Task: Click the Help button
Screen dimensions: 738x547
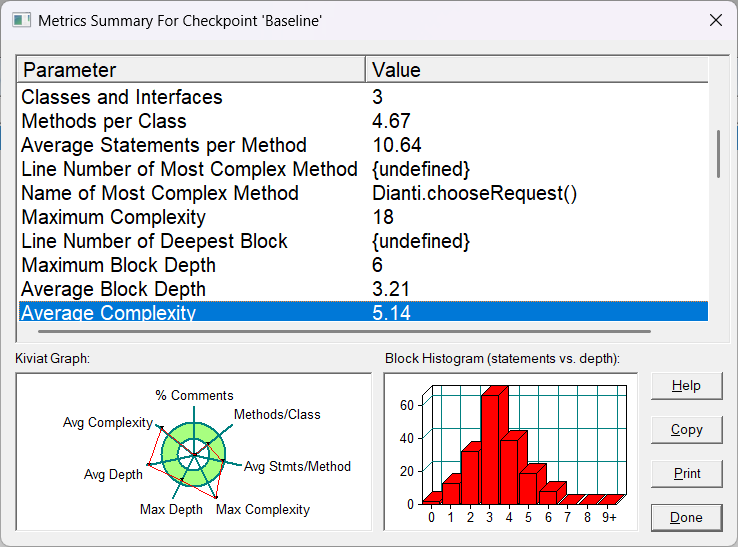Action: pos(686,386)
